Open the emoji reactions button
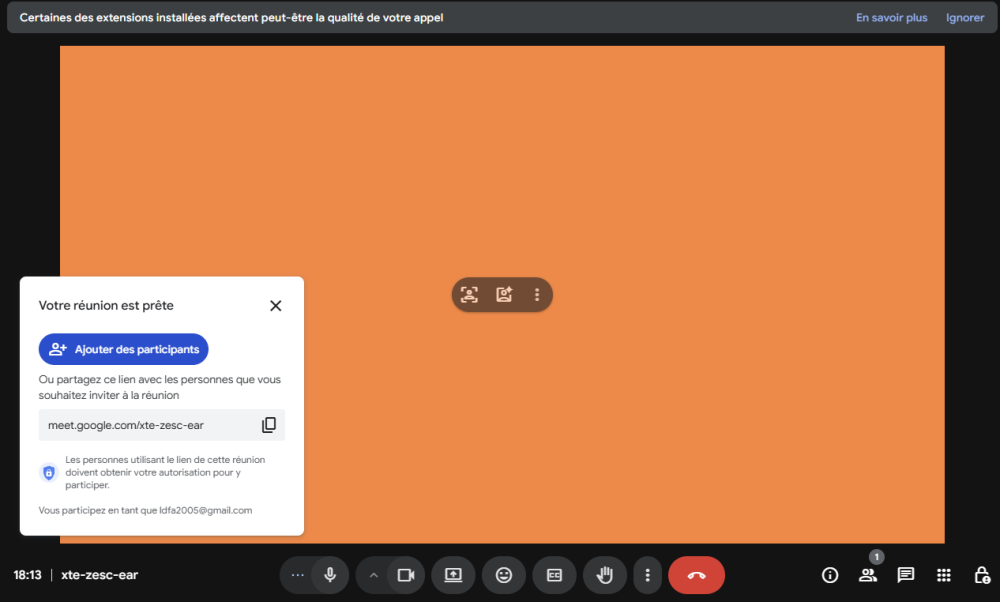Screen dimensions: 1000x602 coord(504,575)
